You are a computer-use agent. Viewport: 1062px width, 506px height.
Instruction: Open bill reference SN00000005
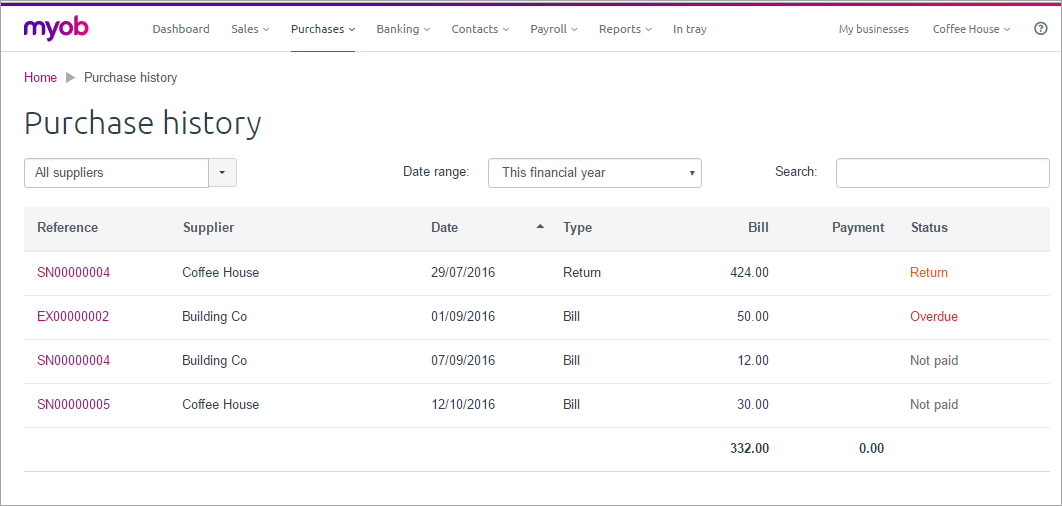[x=73, y=405]
